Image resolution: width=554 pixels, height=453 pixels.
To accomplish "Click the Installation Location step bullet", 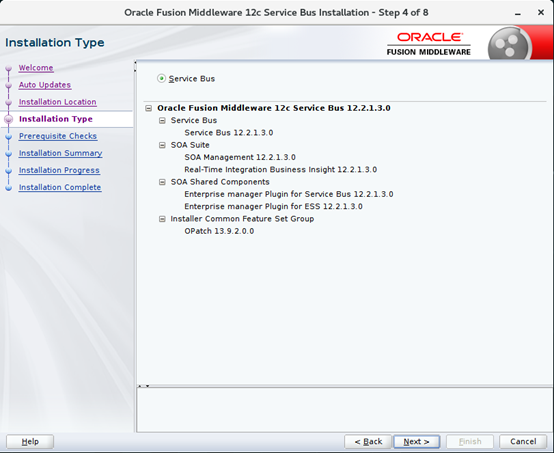I will click(x=9, y=102).
